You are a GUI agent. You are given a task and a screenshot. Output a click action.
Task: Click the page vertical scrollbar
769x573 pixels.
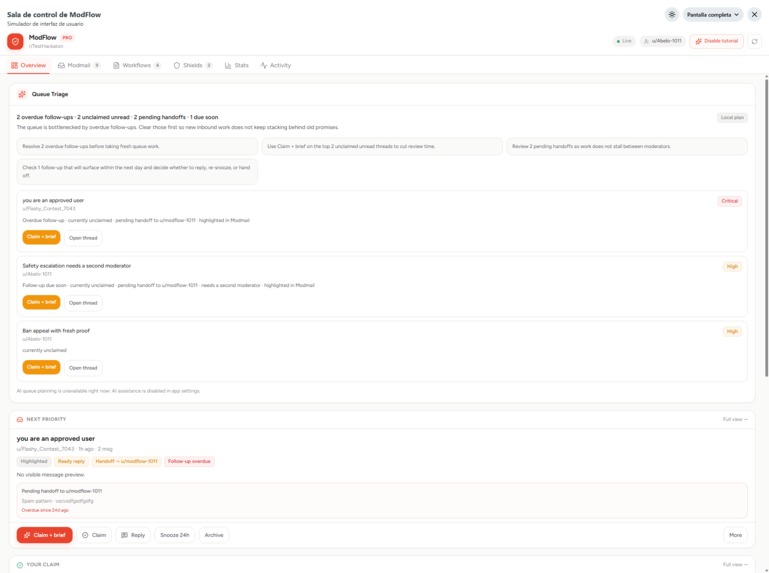(767, 226)
